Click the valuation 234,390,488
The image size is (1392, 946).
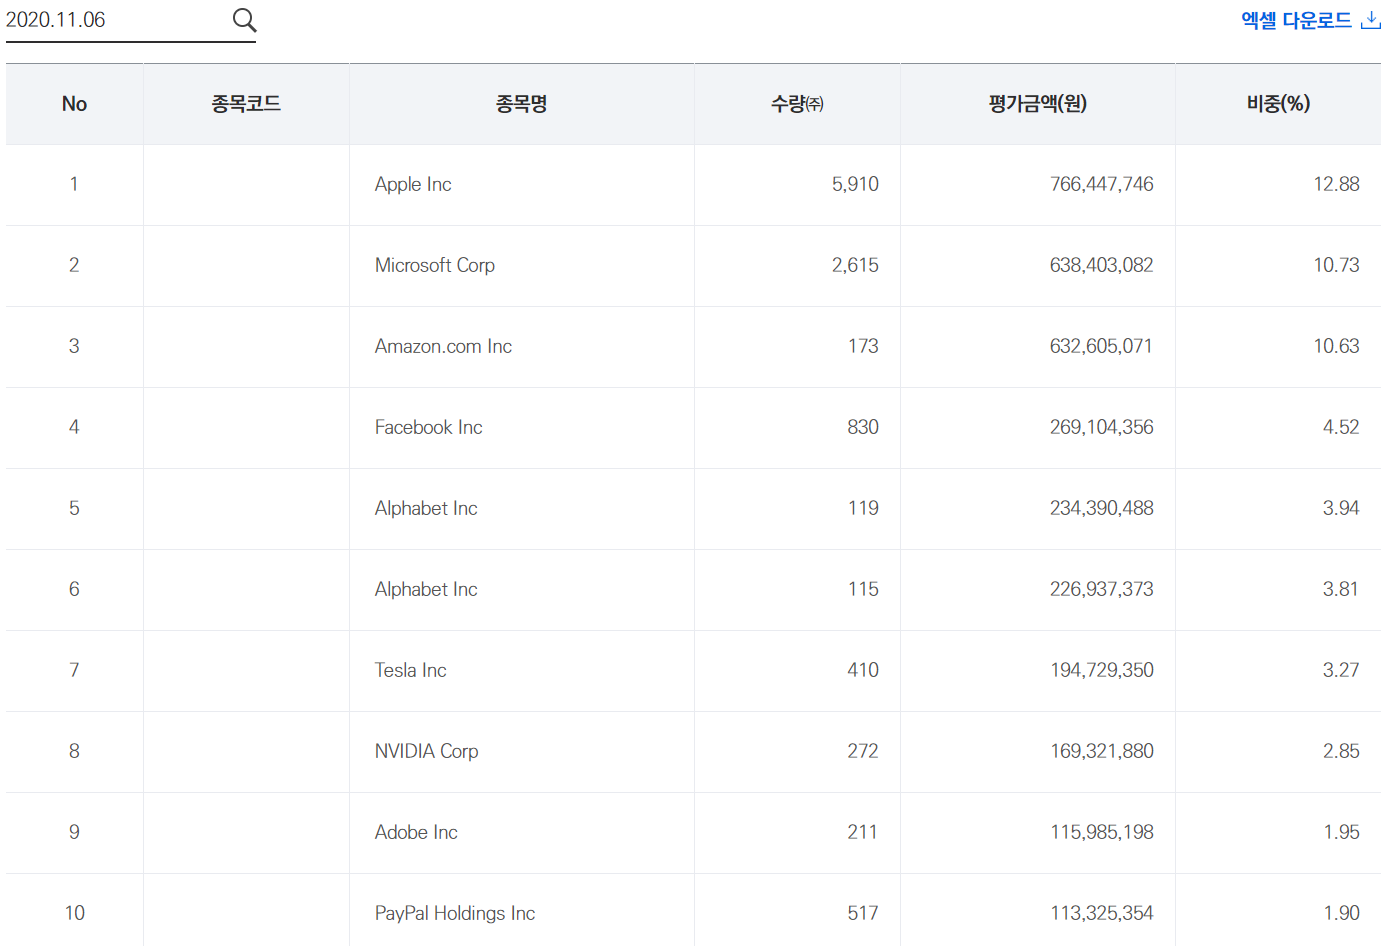pos(1101,508)
